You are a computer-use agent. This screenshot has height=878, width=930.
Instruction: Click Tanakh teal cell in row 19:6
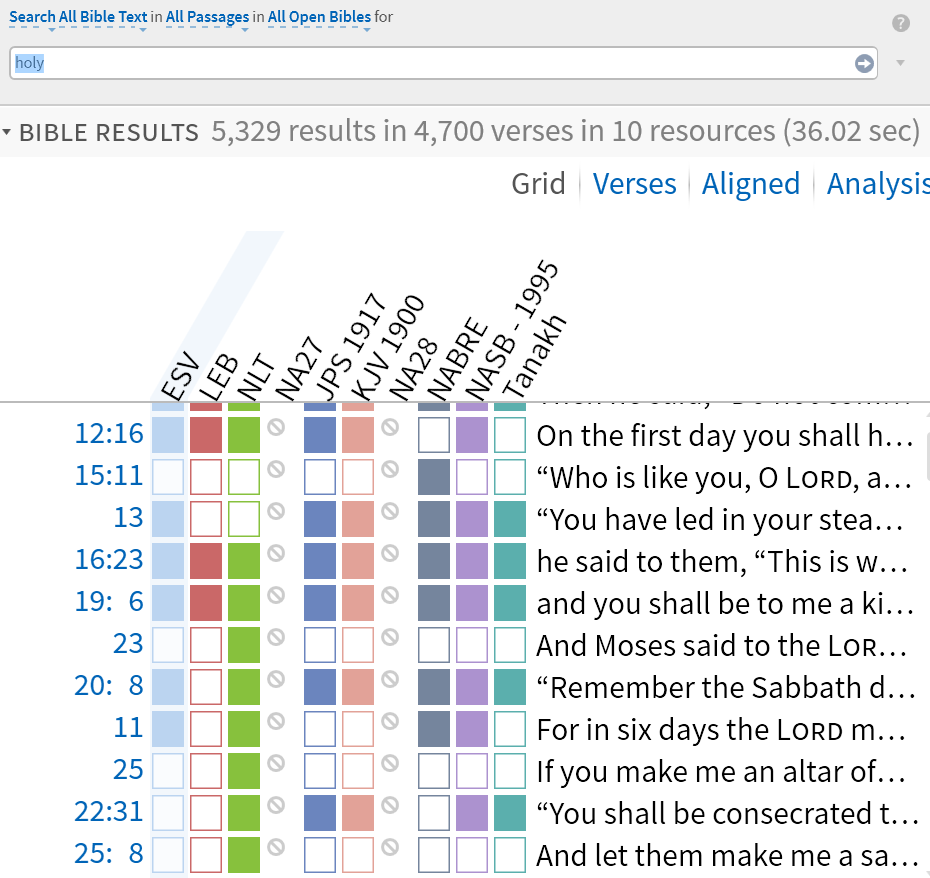(509, 603)
